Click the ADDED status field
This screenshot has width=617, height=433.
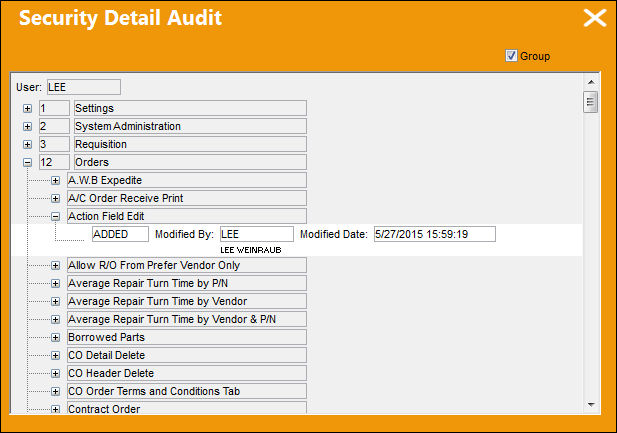point(120,234)
